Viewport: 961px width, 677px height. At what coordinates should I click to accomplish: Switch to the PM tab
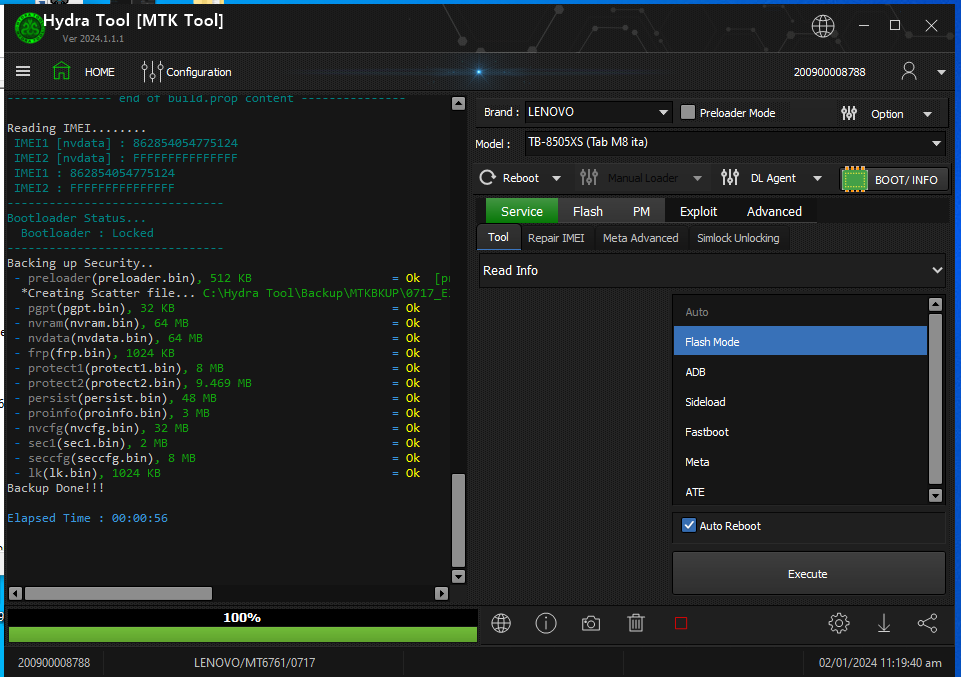(x=641, y=211)
